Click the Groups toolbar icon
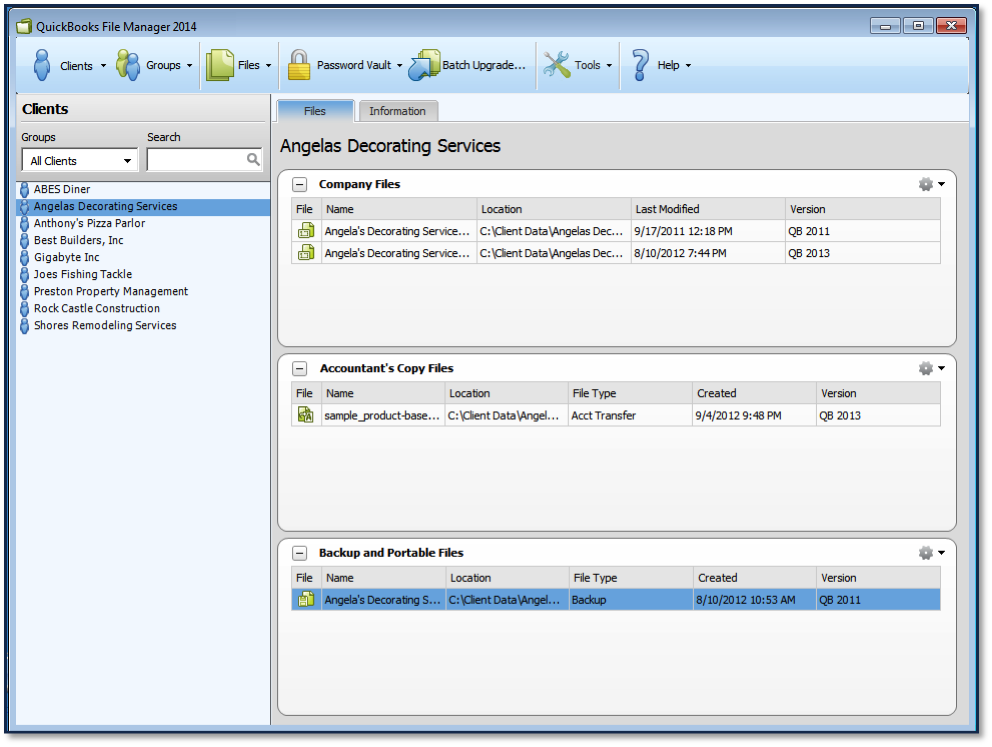 [128, 65]
